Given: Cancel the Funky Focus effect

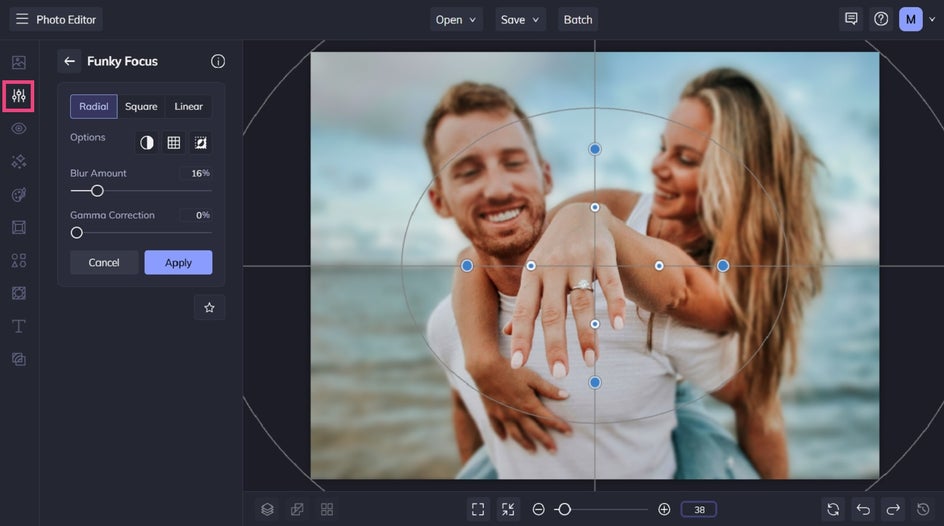Looking at the screenshot, I should click(x=104, y=262).
